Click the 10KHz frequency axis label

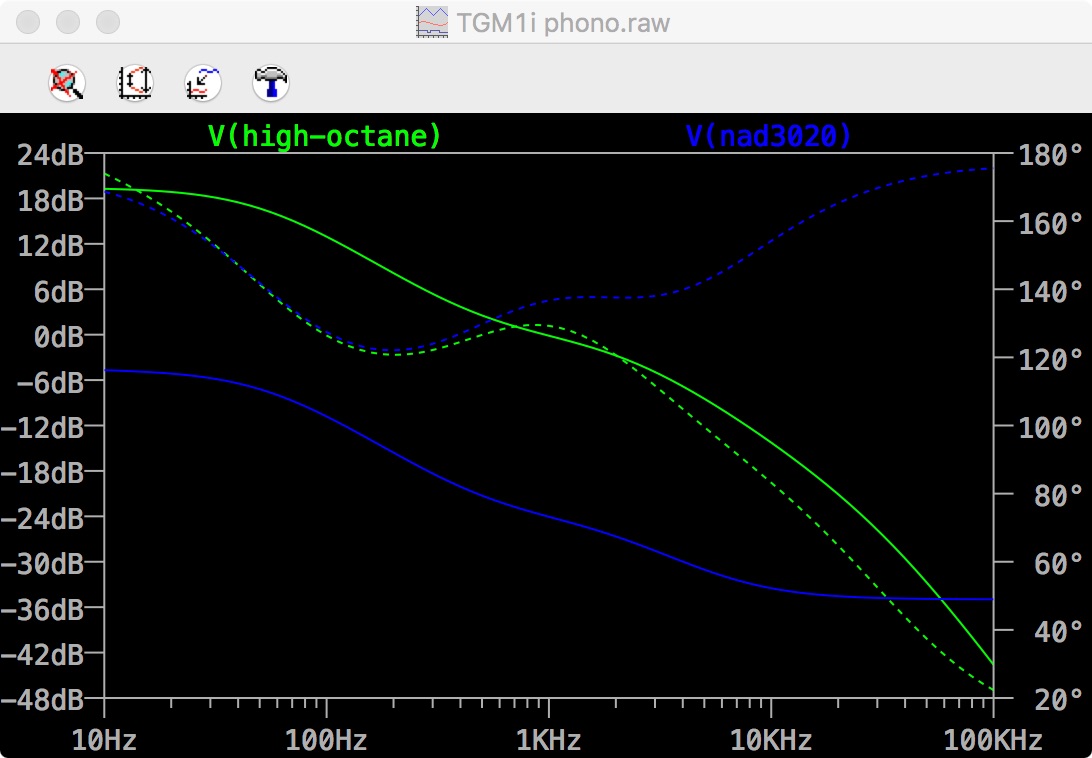pos(771,740)
